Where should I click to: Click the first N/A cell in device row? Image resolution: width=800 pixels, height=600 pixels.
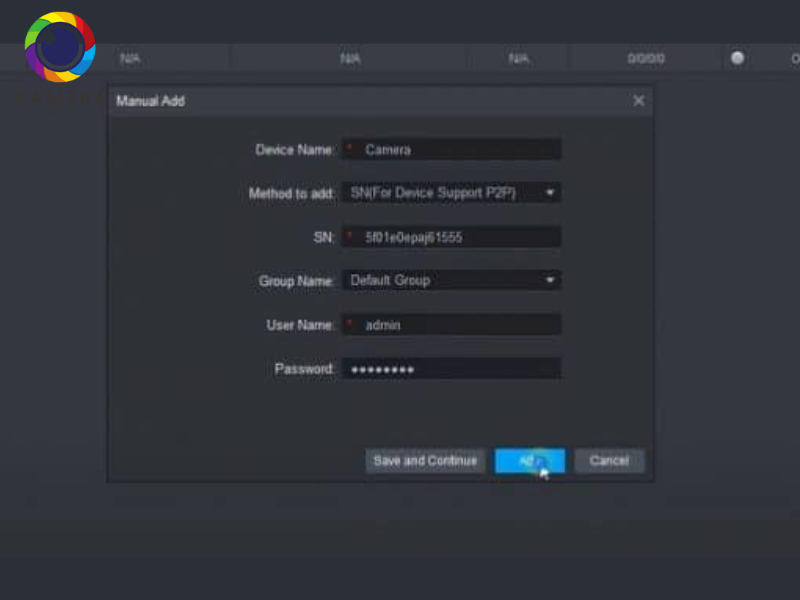tap(130, 59)
